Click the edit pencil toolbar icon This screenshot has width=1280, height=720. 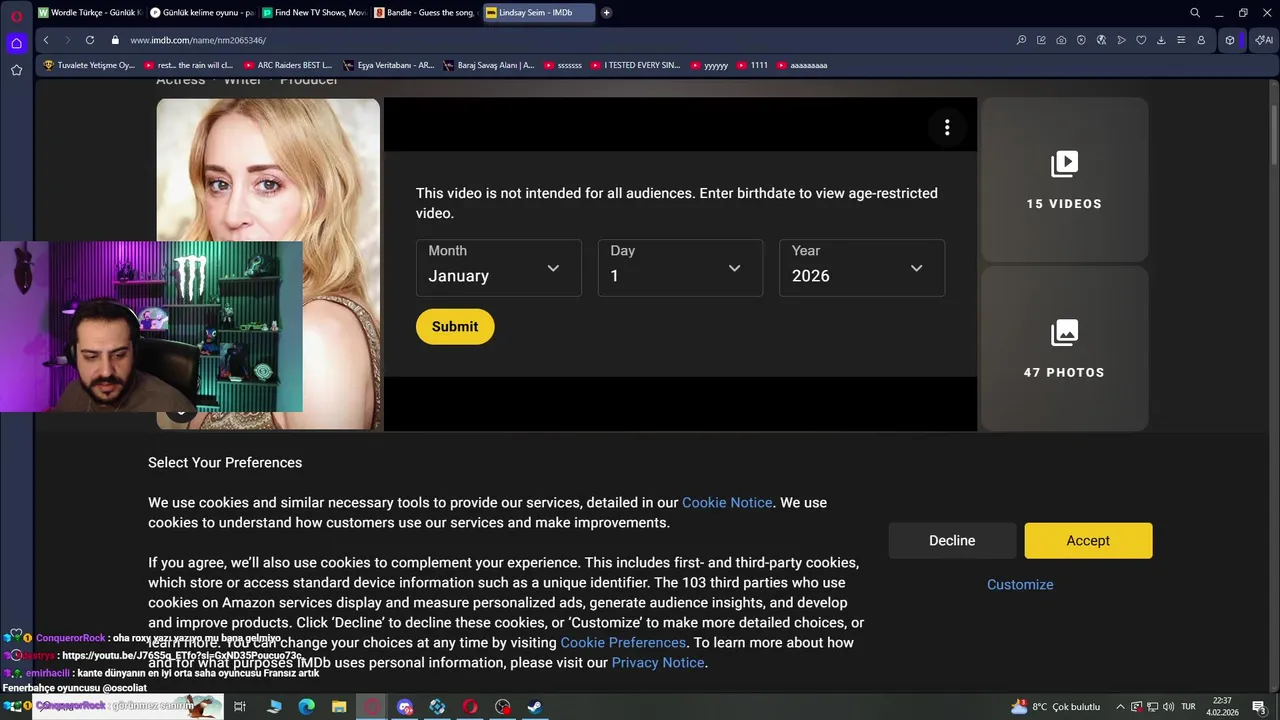[1041, 40]
